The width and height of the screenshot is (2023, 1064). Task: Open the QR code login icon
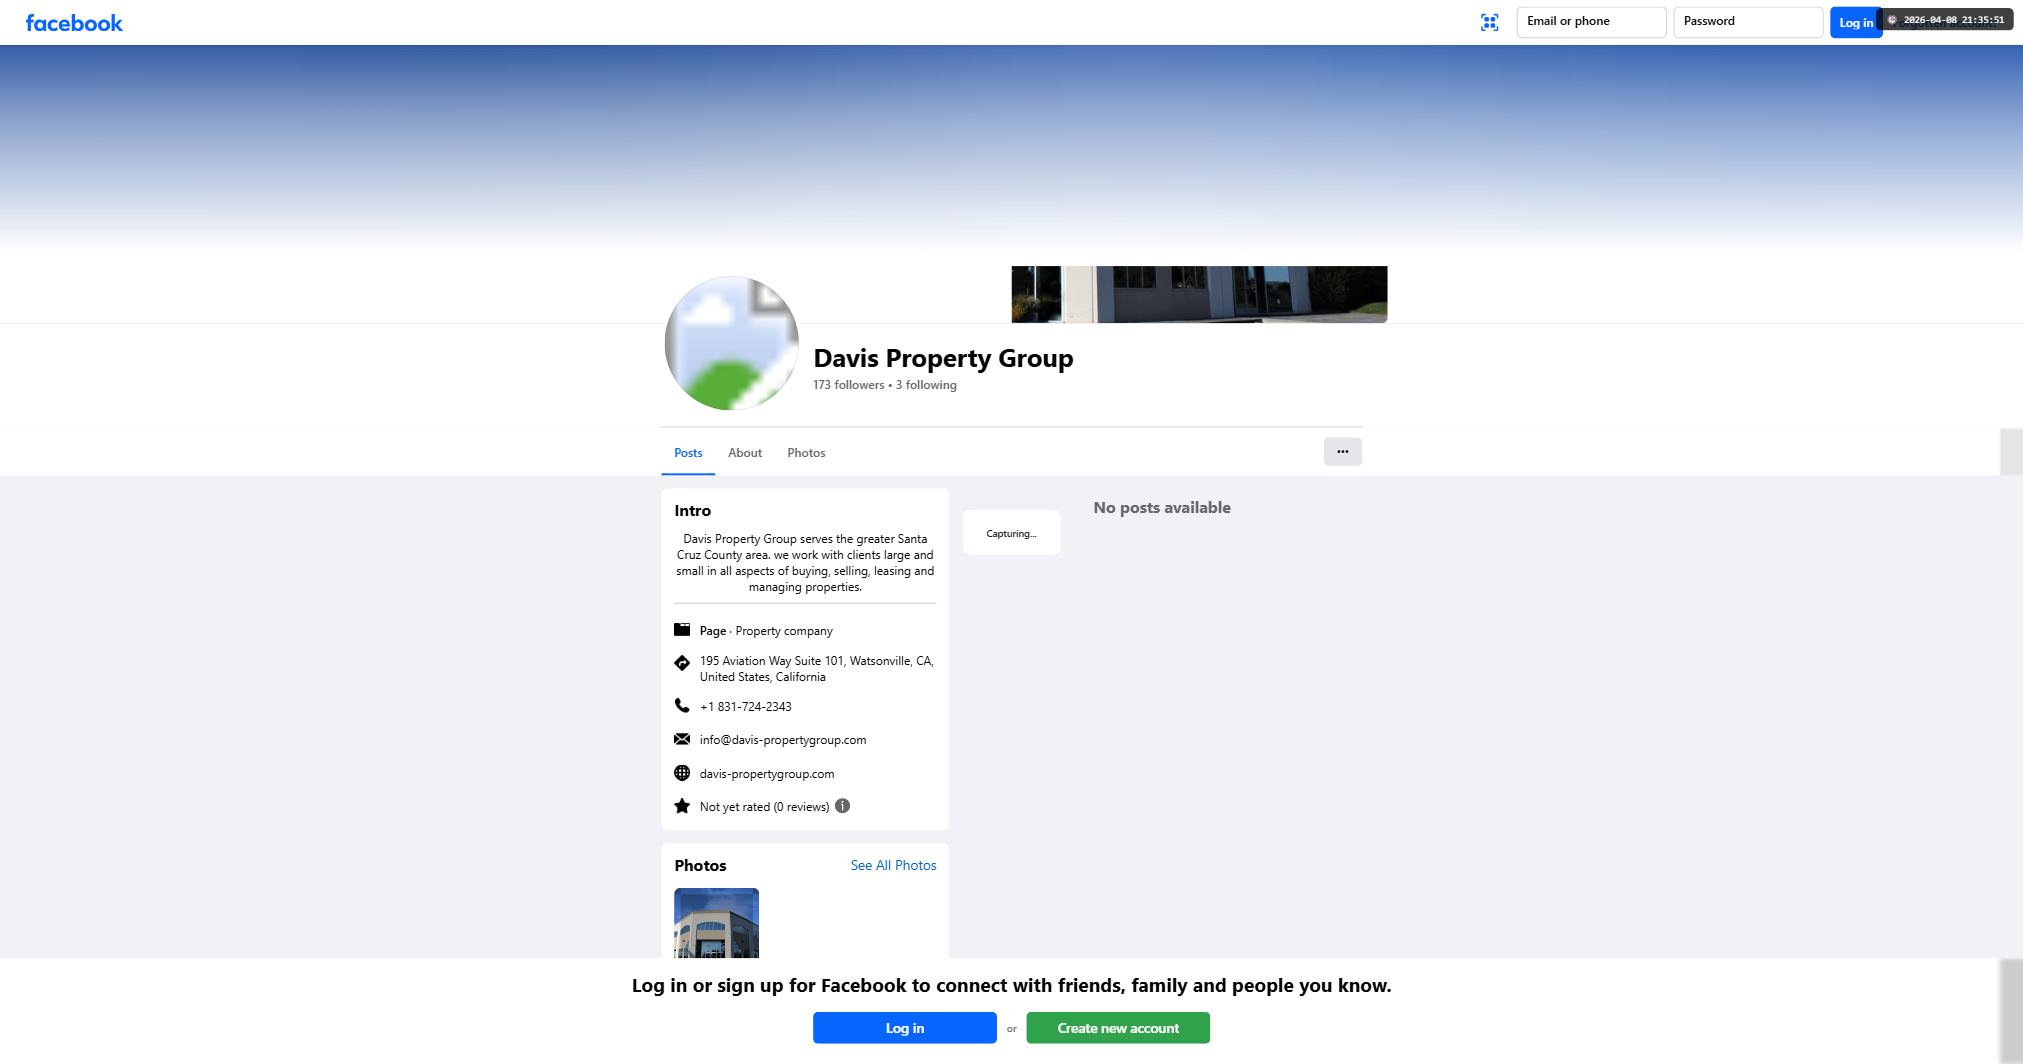coord(1489,22)
